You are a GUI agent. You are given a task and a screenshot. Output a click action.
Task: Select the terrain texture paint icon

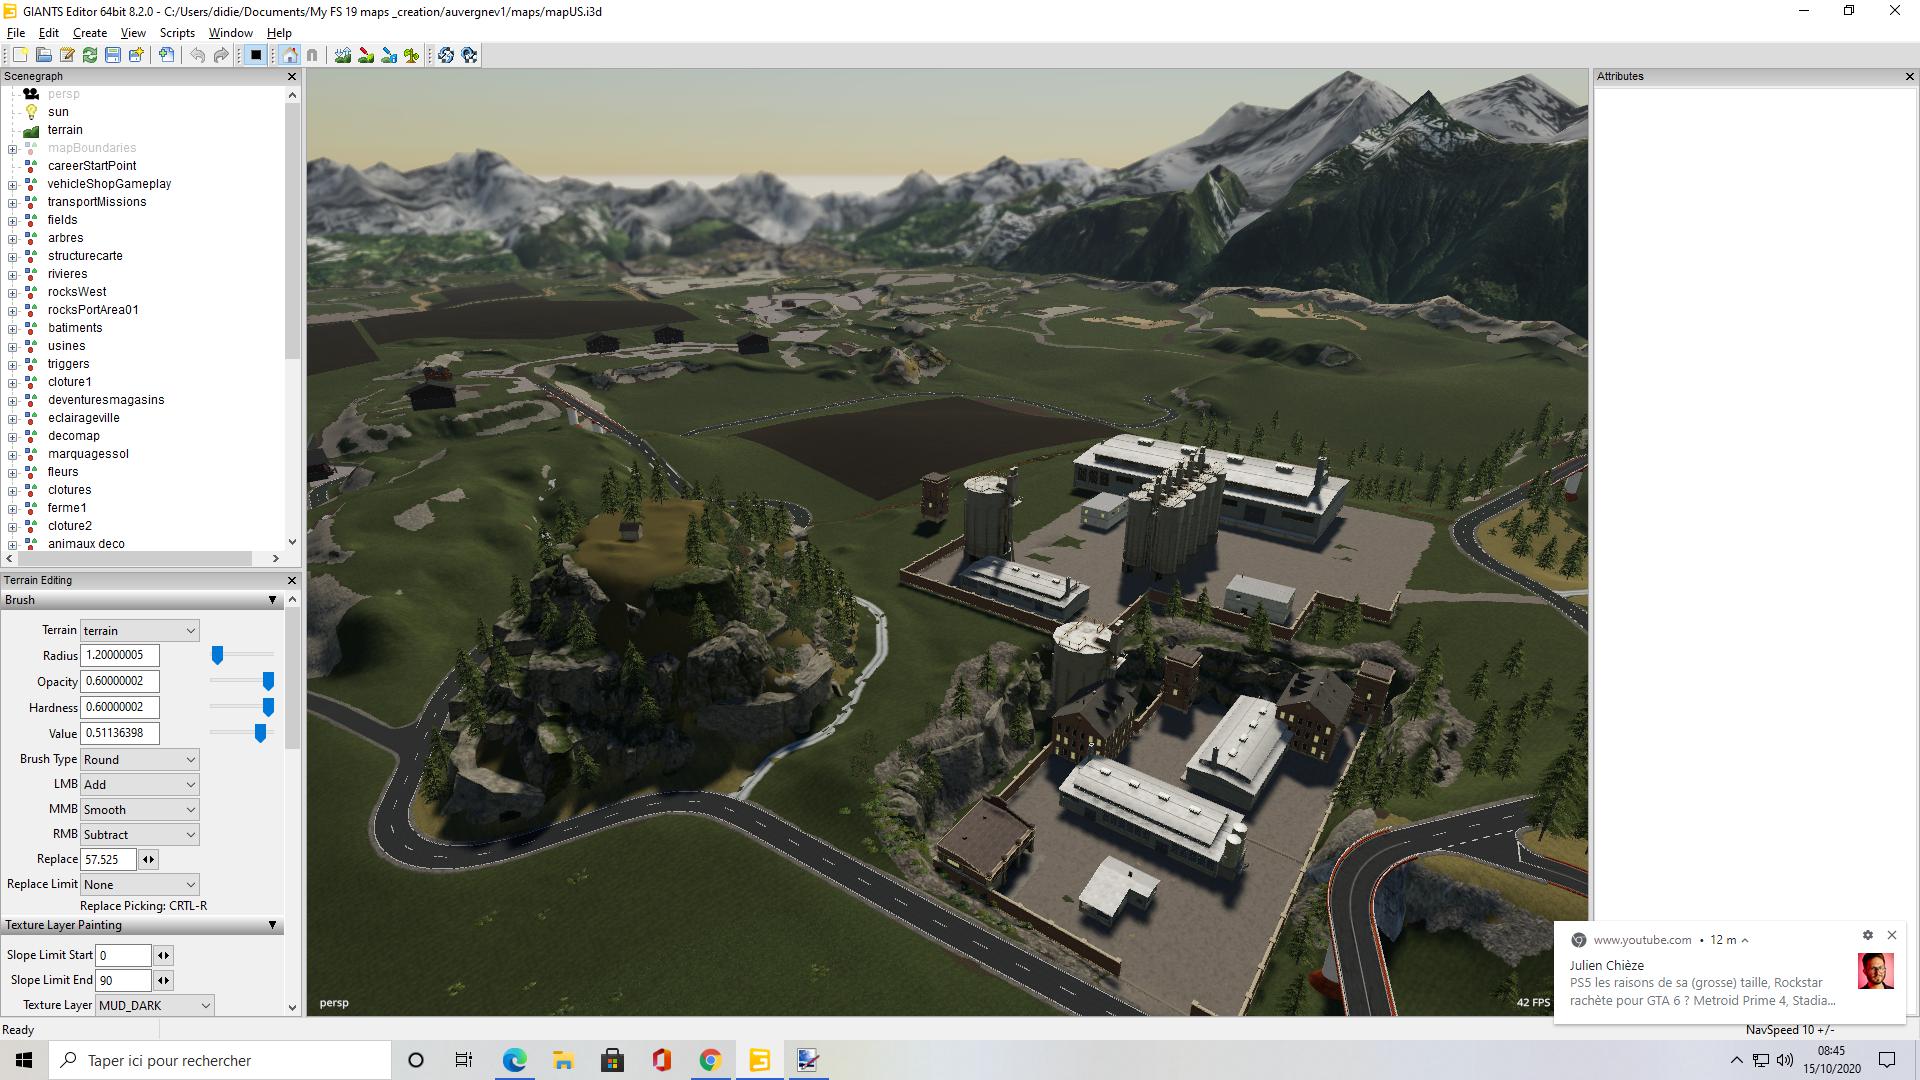coord(366,55)
